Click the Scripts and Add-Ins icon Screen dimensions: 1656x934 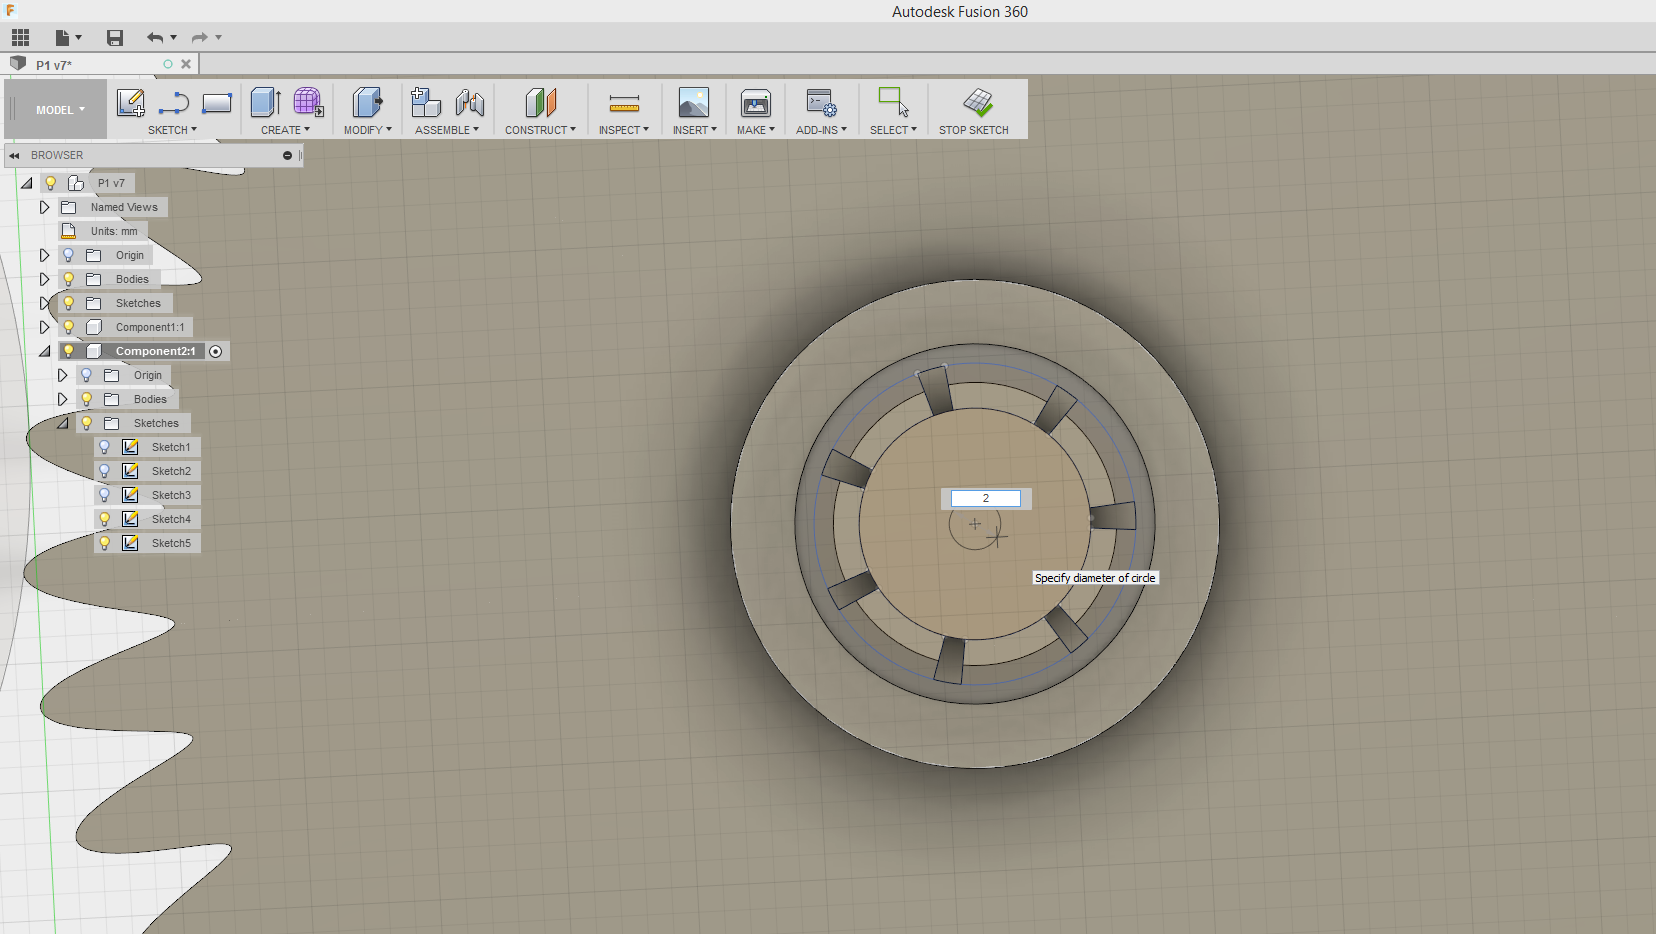tap(821, 102)
